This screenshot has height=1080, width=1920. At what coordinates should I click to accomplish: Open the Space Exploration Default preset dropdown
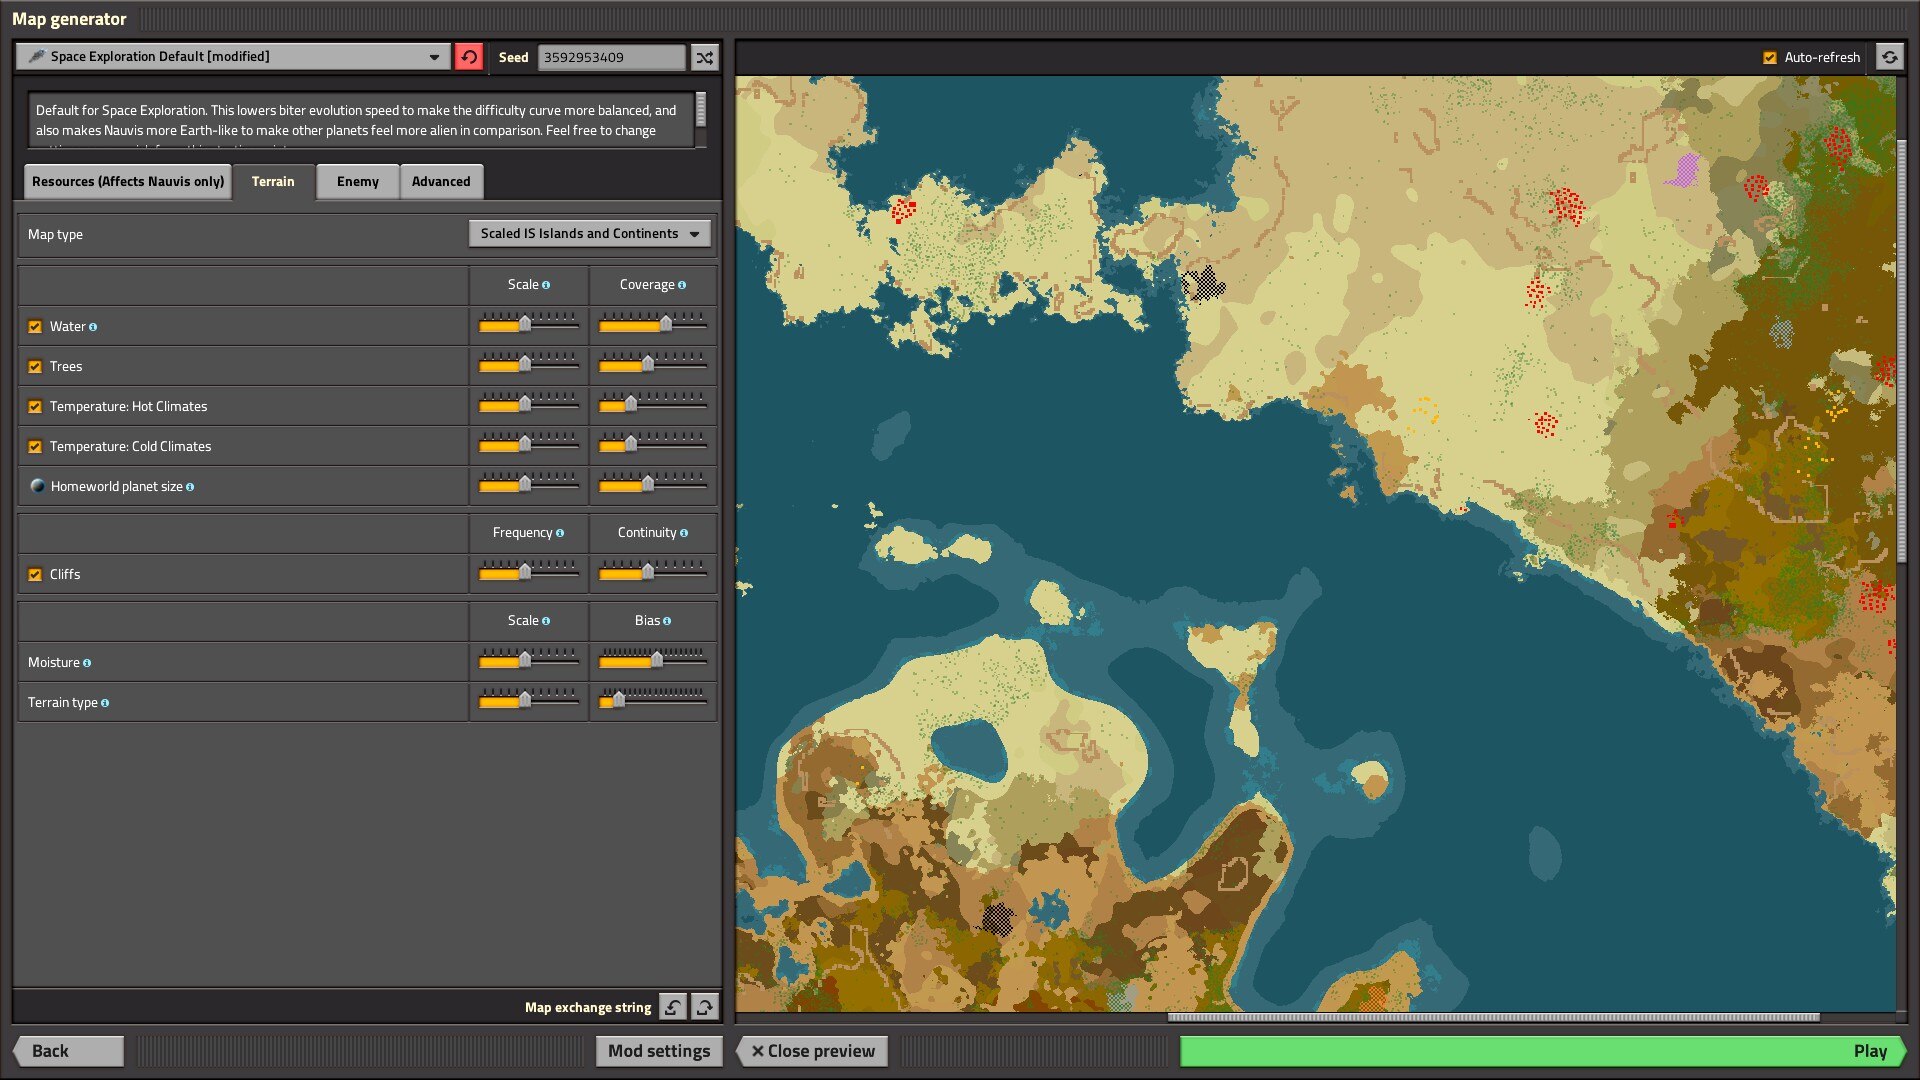coord(232,57)
